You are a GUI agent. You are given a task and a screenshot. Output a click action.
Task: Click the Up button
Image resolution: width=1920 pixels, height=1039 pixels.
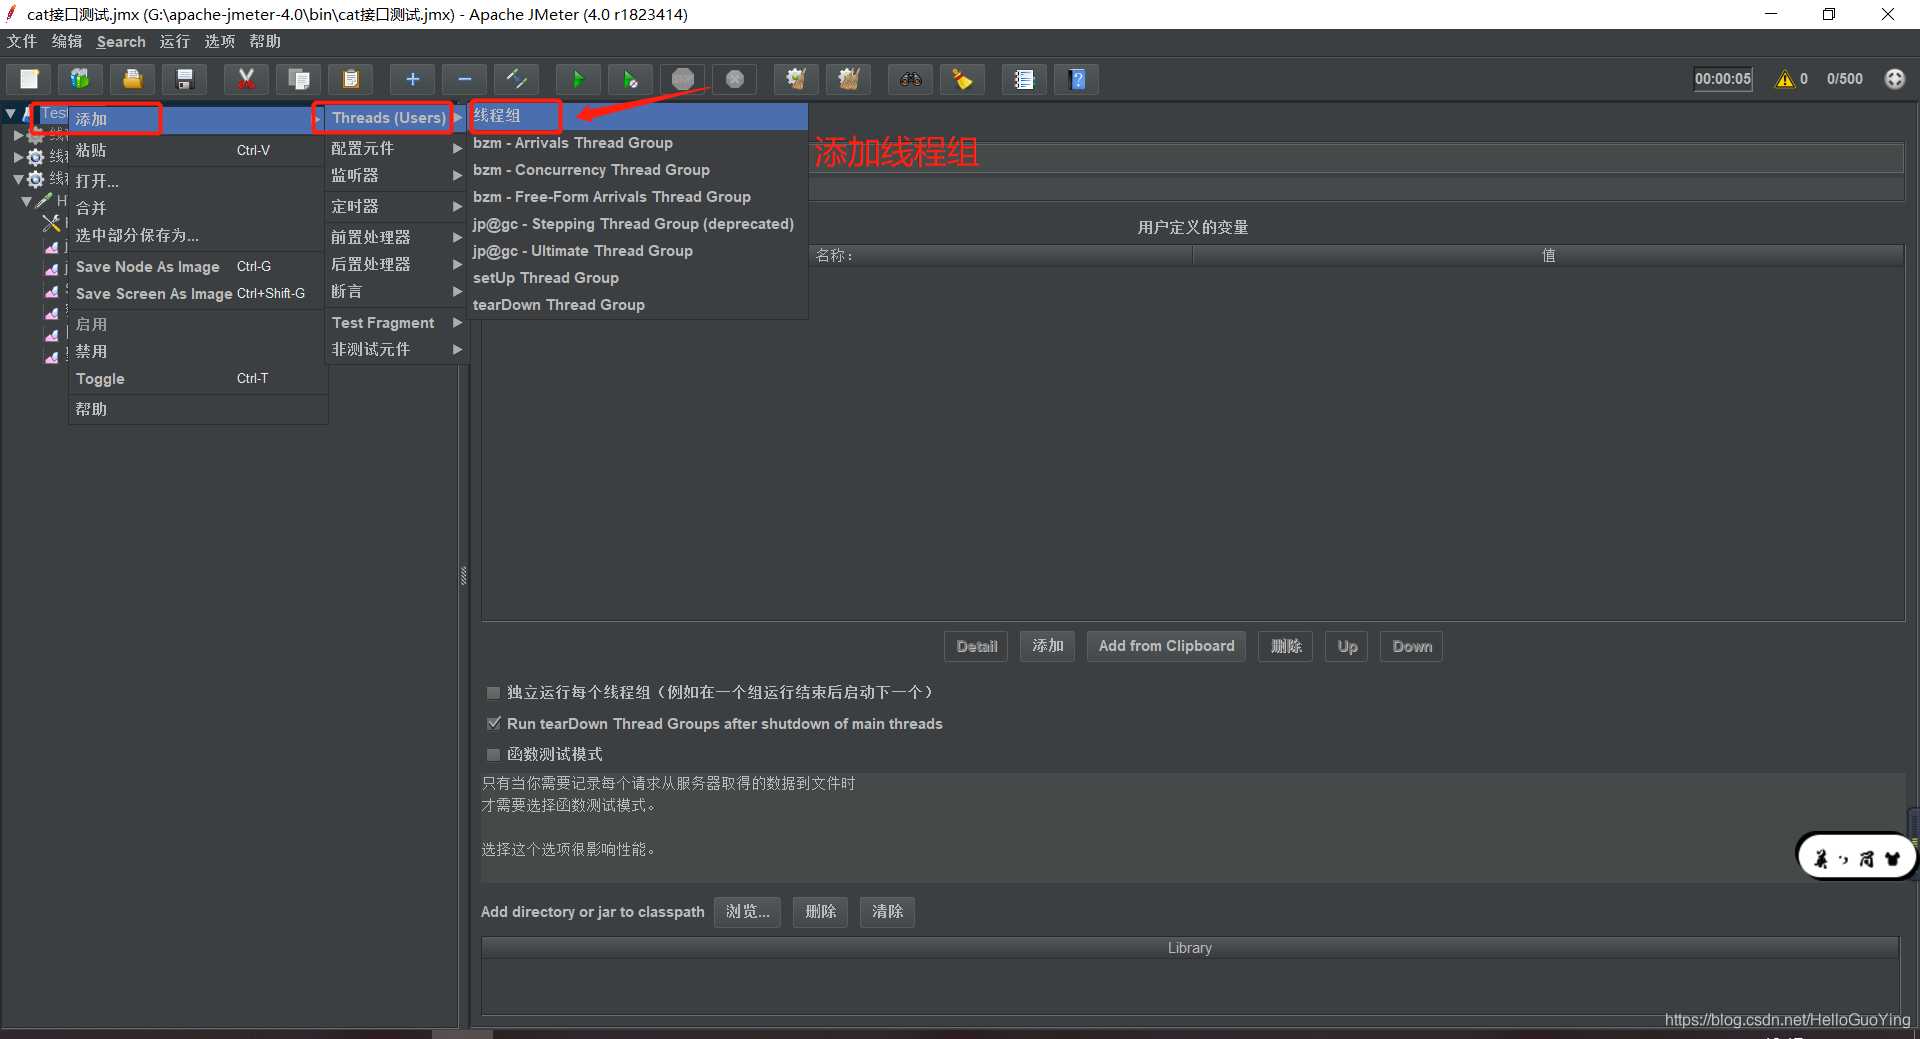tap(1347, 646)
